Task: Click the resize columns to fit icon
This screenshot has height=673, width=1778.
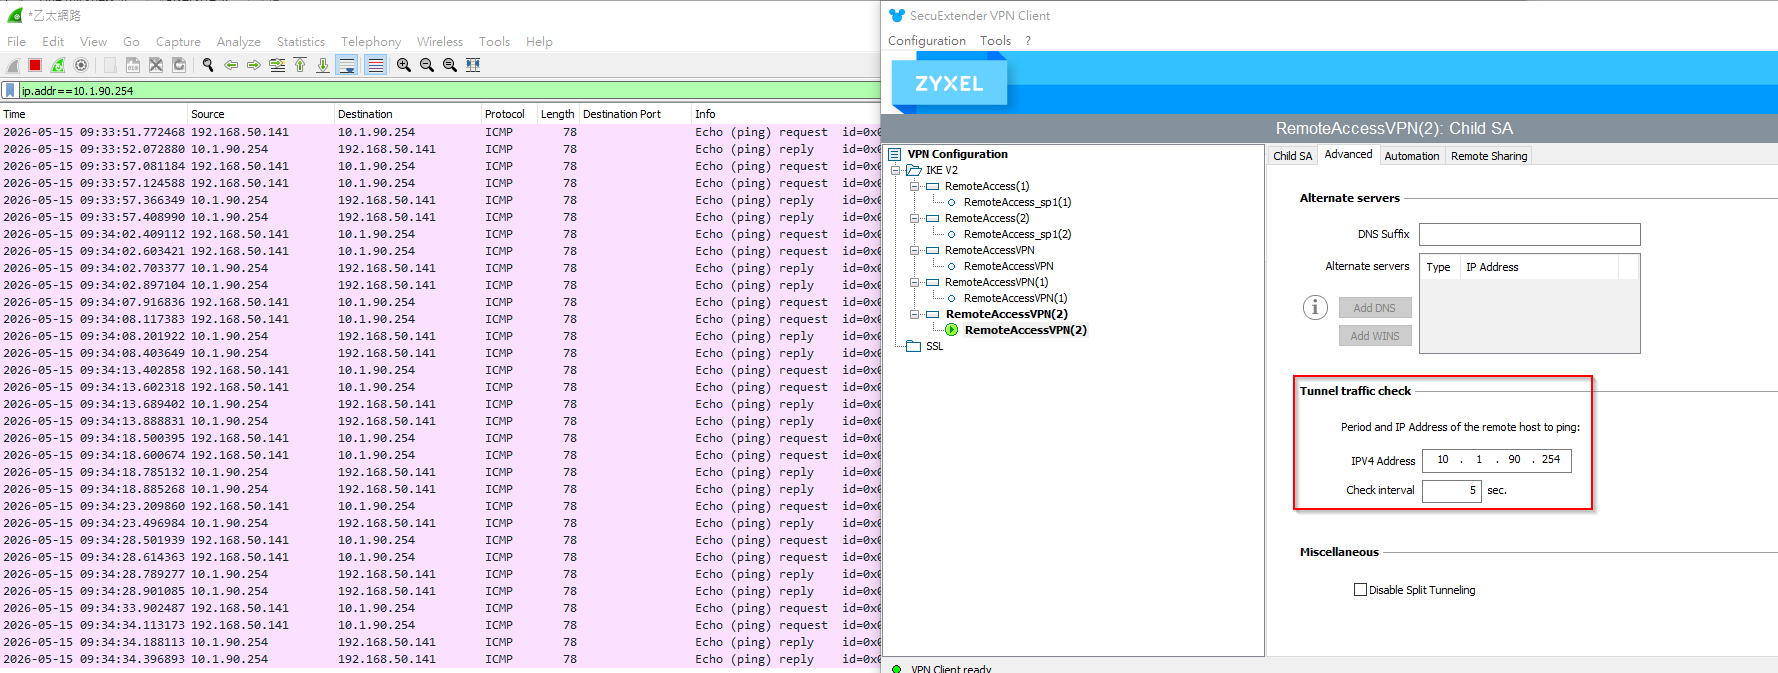Action: pyautogui.click(x=473, y=65)
